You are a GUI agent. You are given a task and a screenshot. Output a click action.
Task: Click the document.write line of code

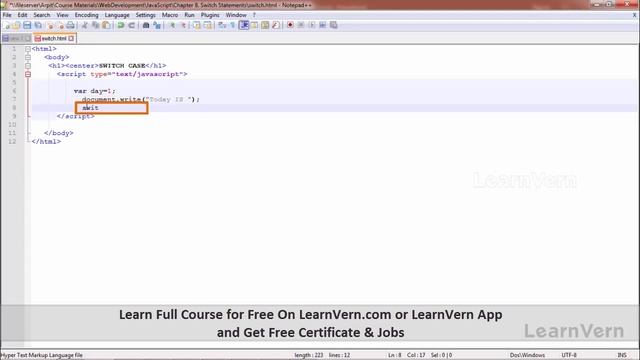[141, 100]
